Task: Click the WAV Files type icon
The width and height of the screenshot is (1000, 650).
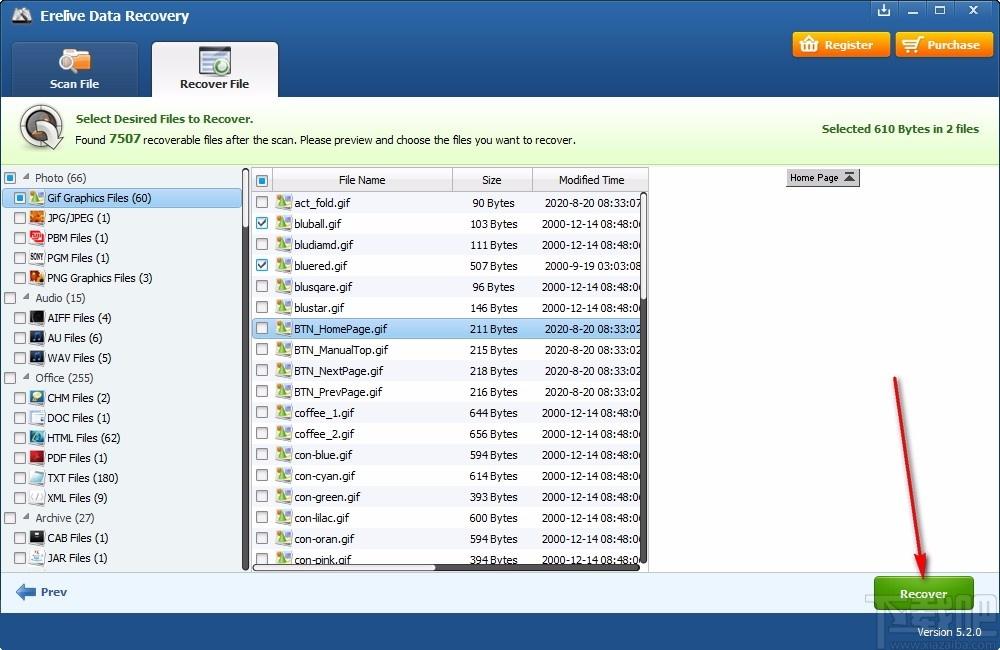Action: pos(37,357)
